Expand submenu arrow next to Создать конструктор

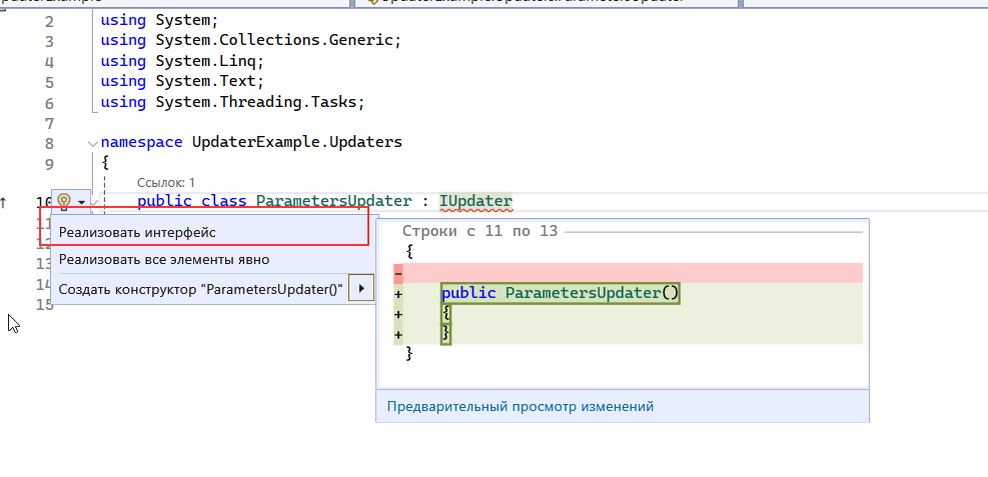click(x=361, y=289)
